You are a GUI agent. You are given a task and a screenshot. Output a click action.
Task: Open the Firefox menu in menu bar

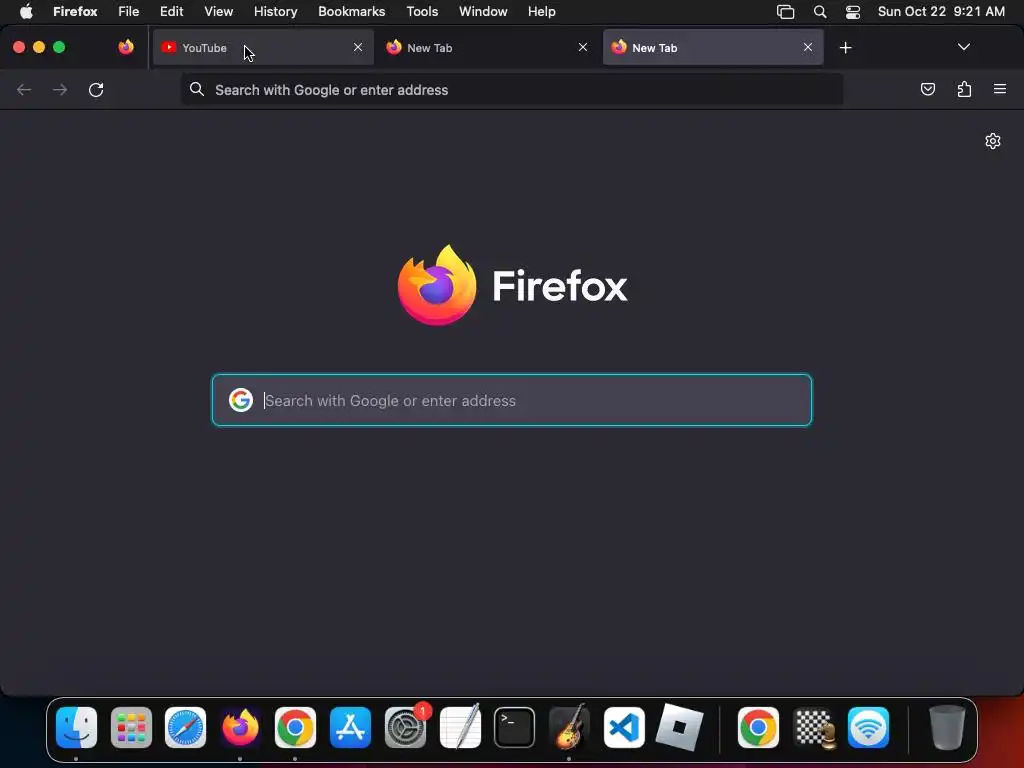coord(75,11)
